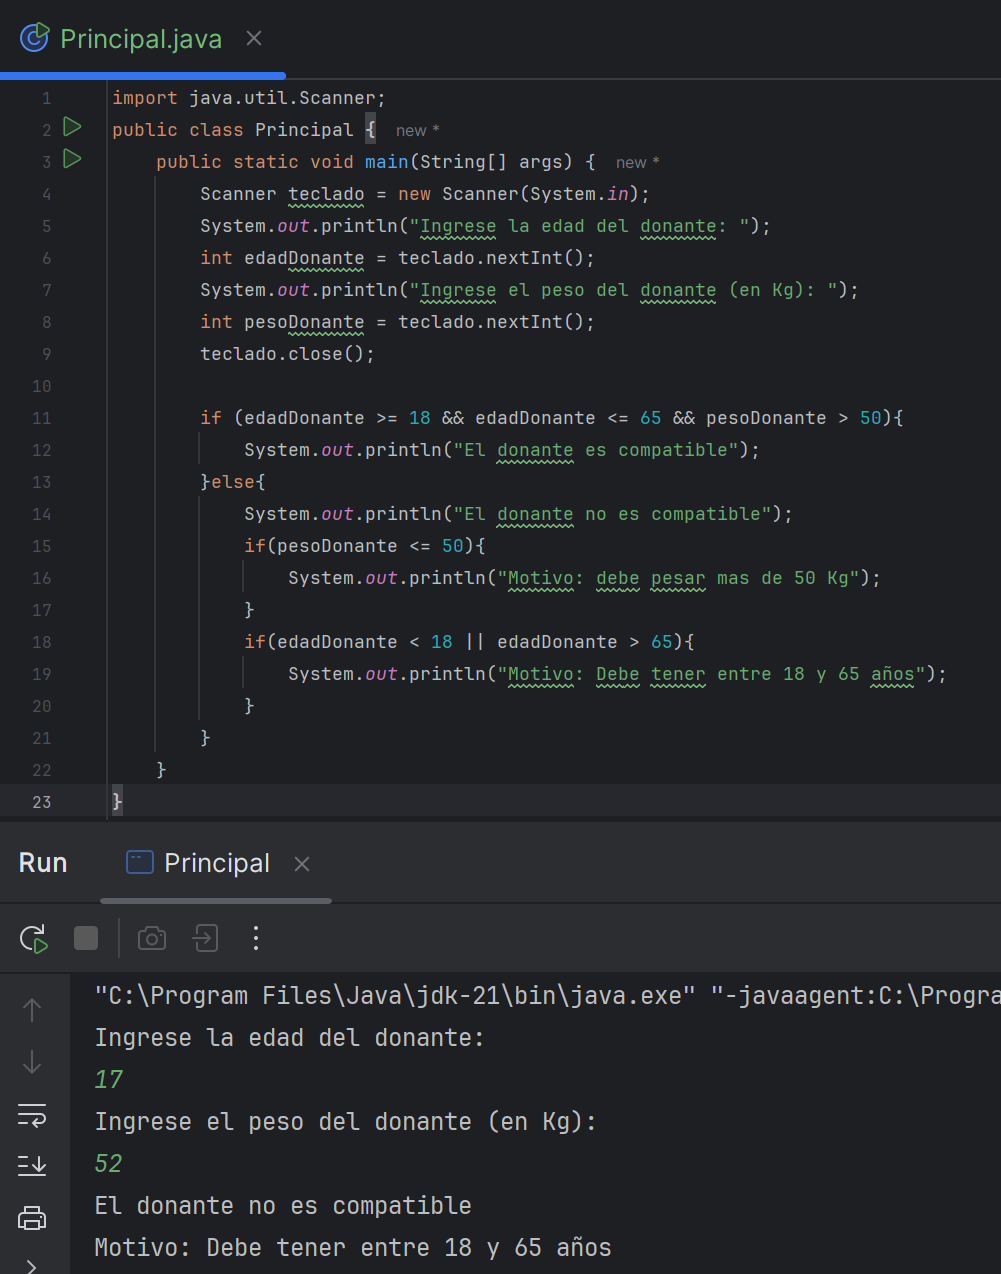Image resolution: width=1001 pixels, height=1274 pixels.
Task: Click 'Motivo: debe pesar mas de 50 Kg' string
Action: 678,578
